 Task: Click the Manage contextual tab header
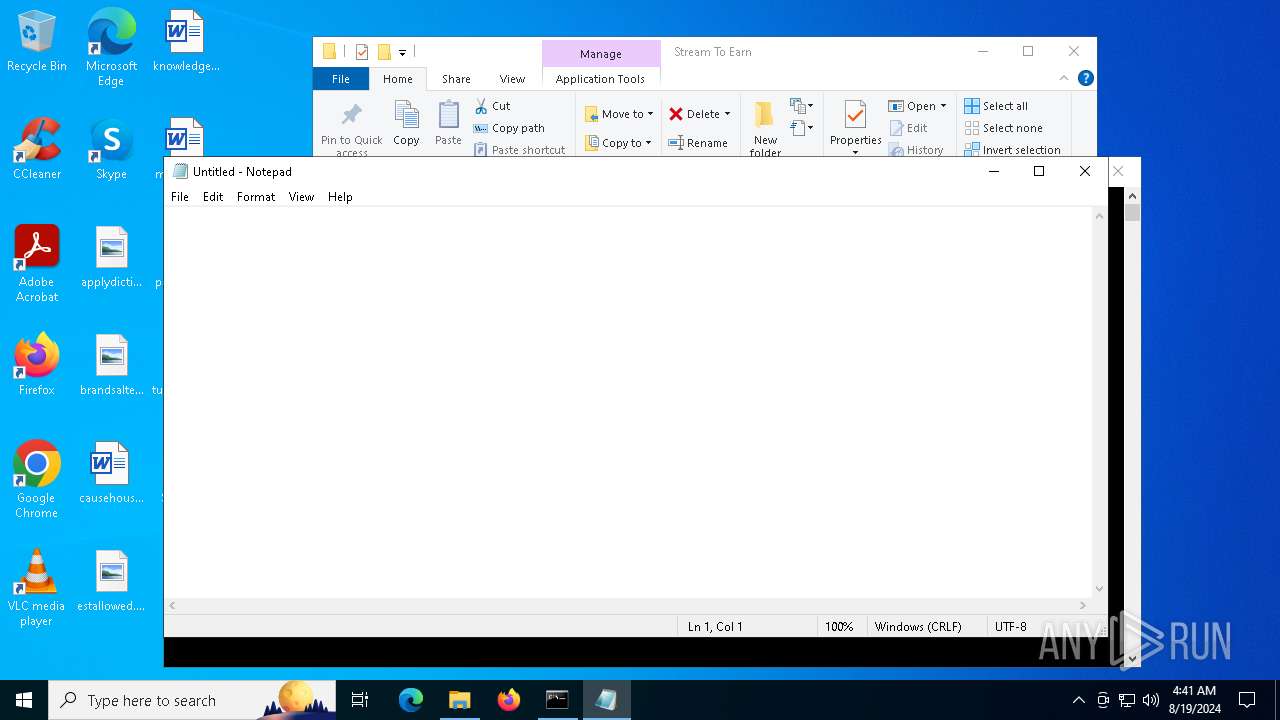[601, 54]
